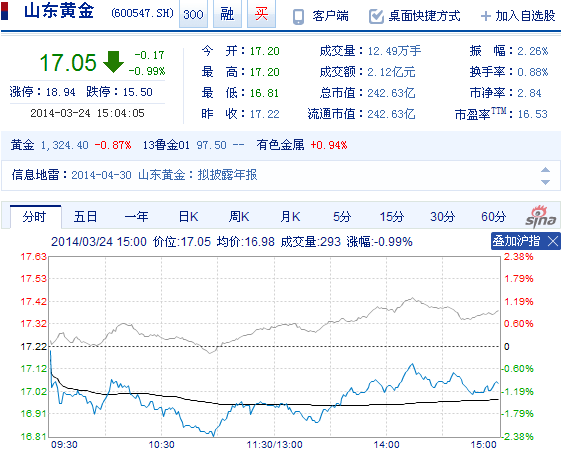Viewport: 561px width, 449px height.
Task: Switch to the 月K tab
Action: pos(290,217)
